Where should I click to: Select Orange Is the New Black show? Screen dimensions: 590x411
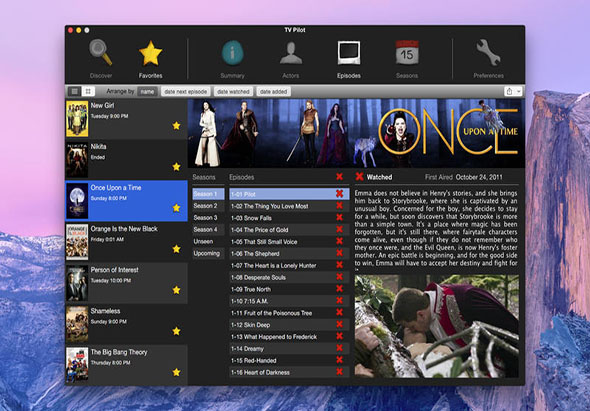[x=126, y=242]
